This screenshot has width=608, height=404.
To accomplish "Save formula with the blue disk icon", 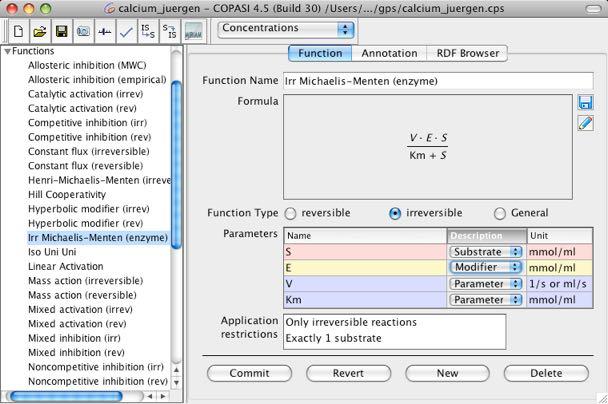I will tap(585, 103).
